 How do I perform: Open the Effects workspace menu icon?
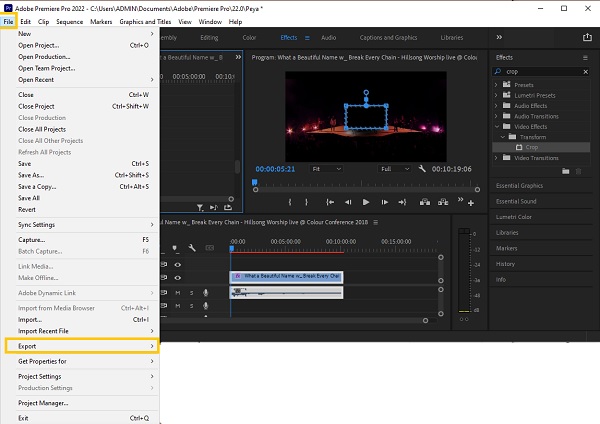pyautogui.click(x=307, y=38)
